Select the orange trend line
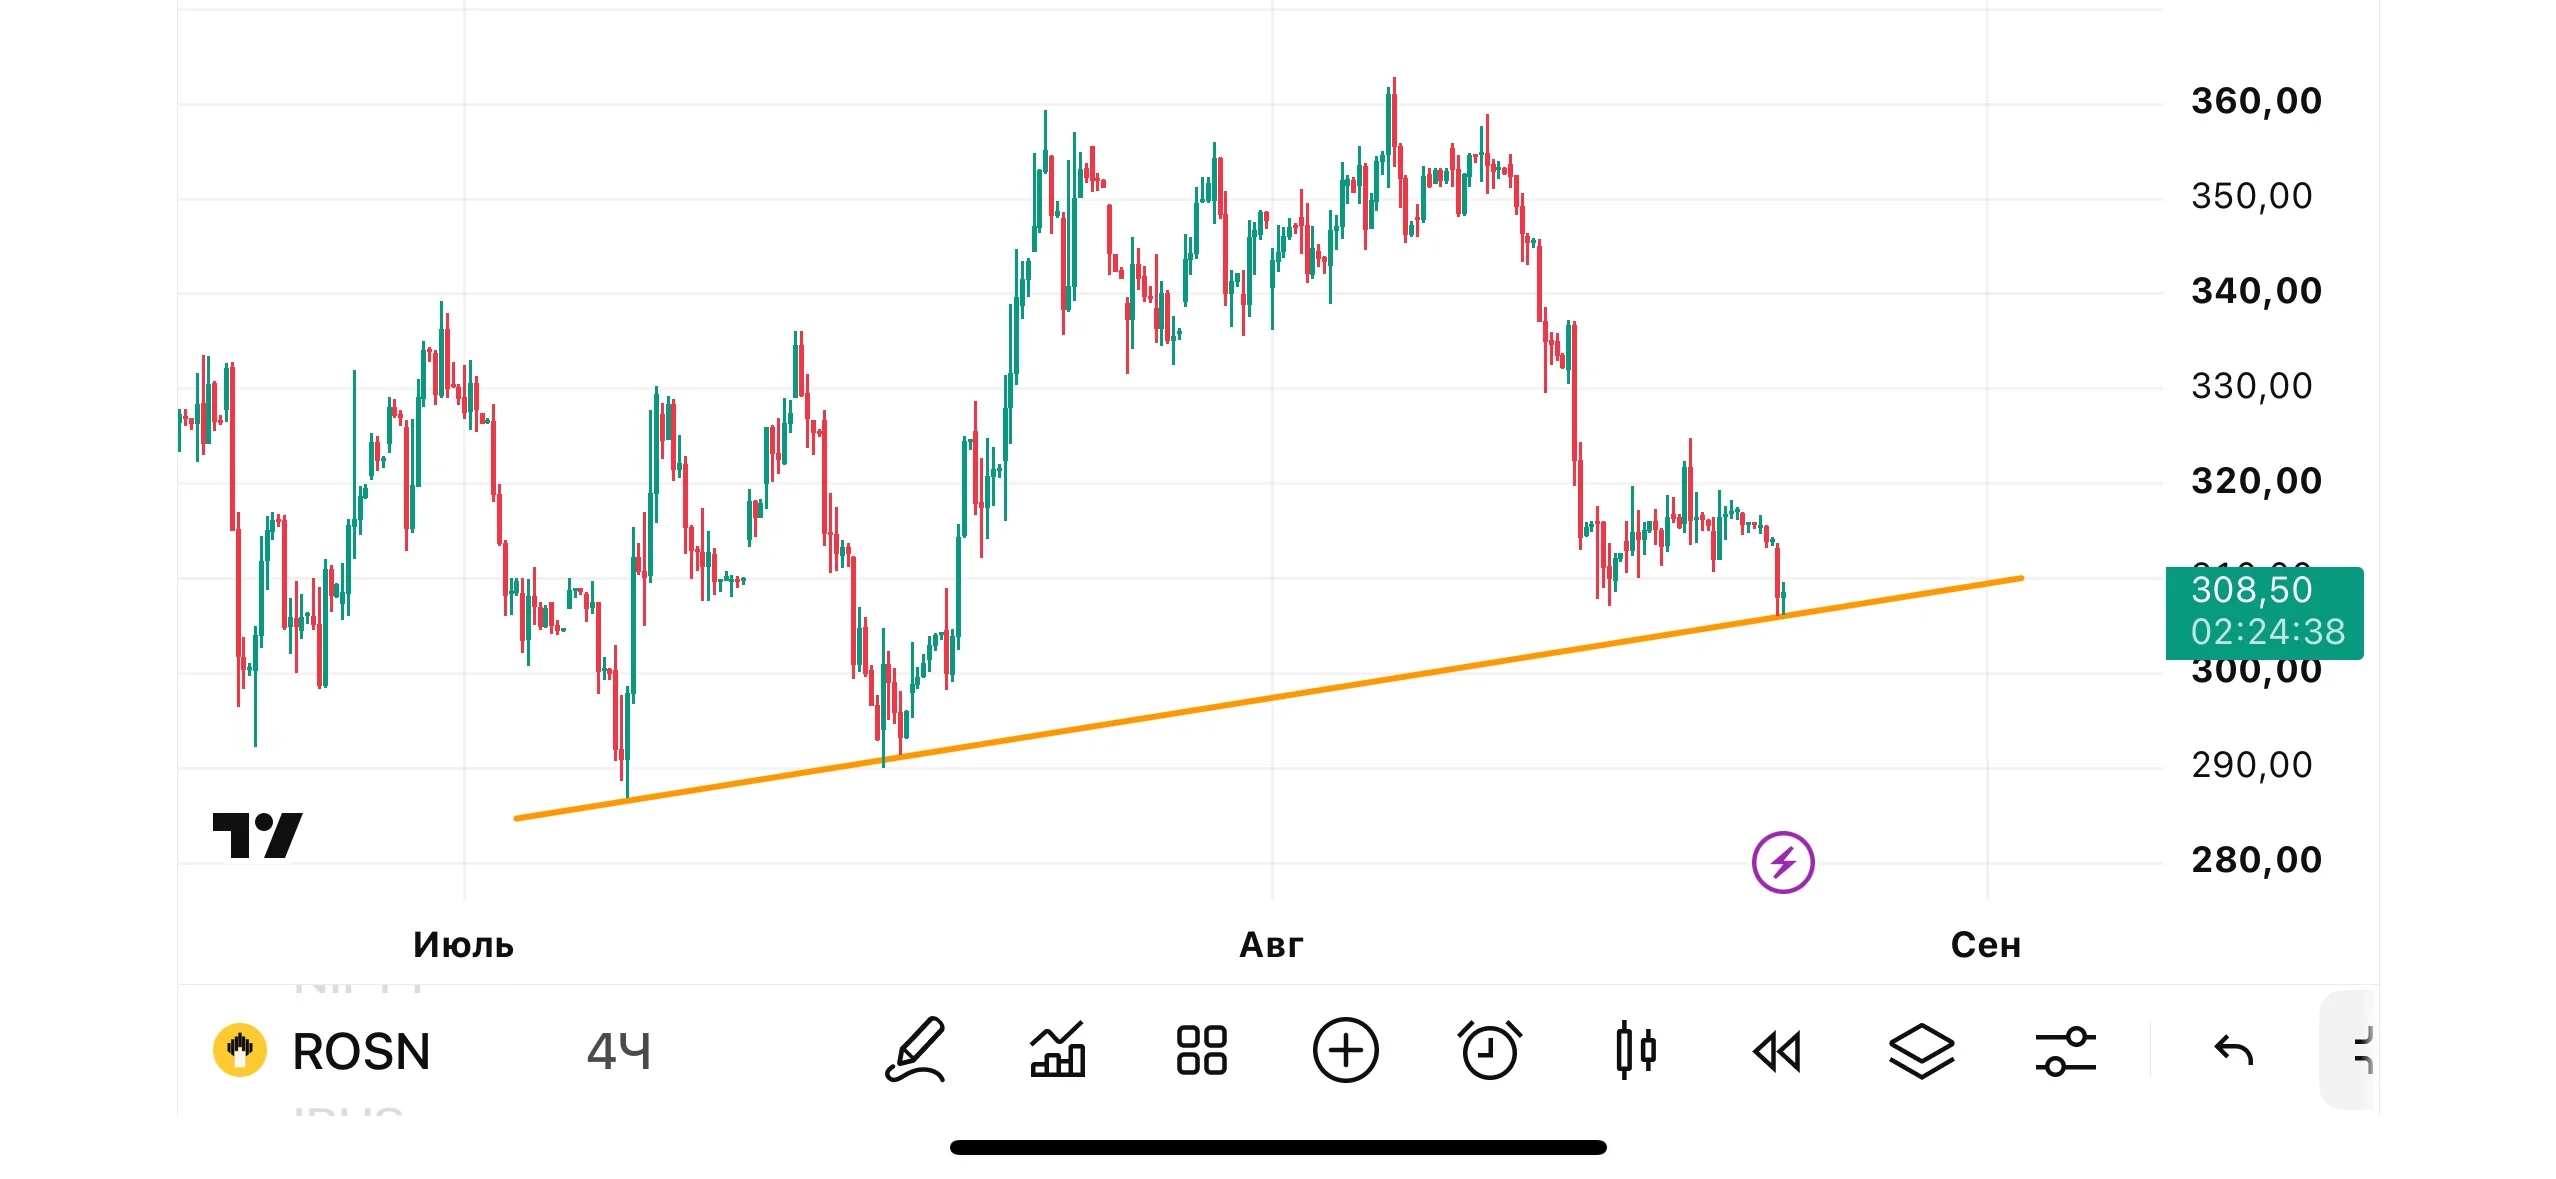 [x=1269, y=698]
